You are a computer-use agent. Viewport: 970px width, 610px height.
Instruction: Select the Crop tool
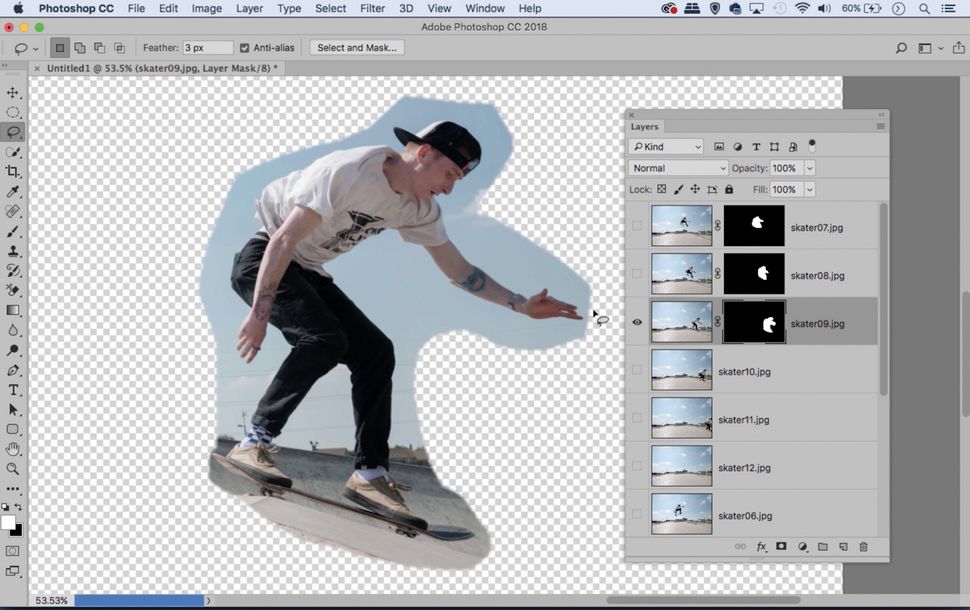(13, 170)
